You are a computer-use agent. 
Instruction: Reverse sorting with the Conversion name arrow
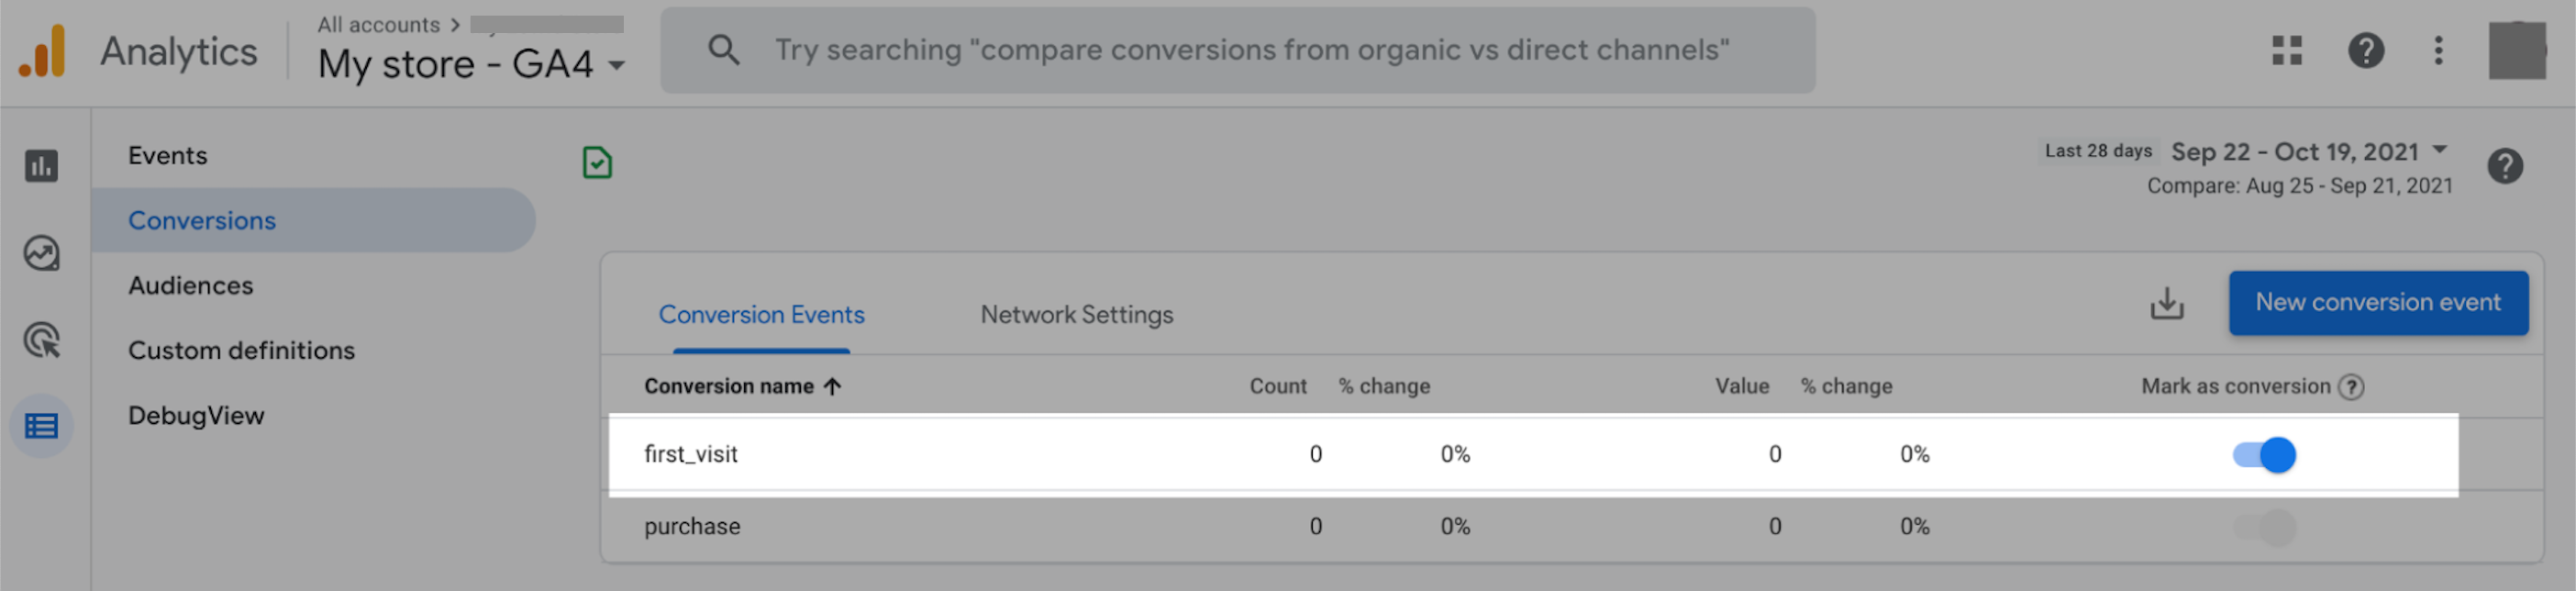point(833,385)
